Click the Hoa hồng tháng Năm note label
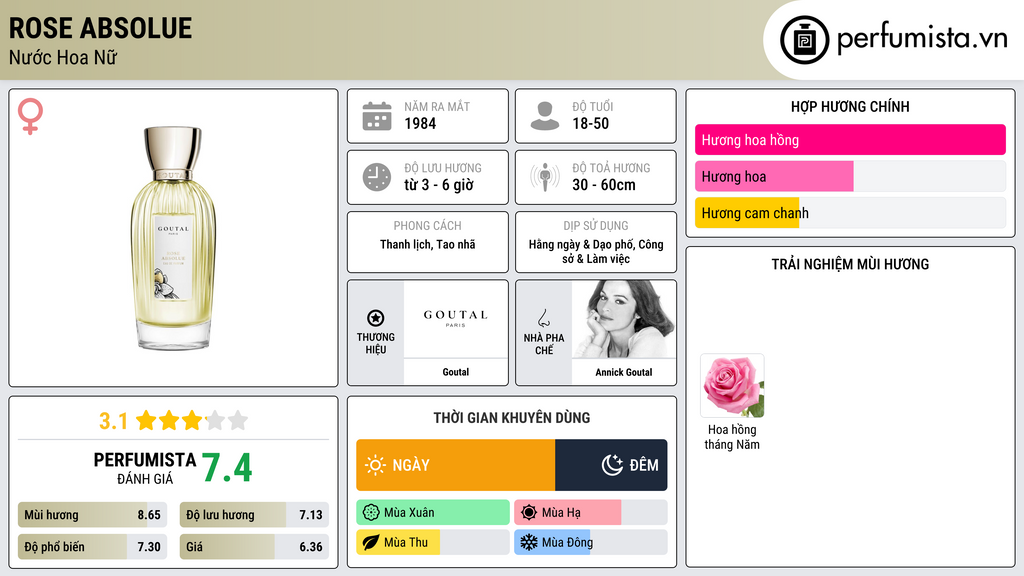This screenshot has width=1024, height=576. 732,437
